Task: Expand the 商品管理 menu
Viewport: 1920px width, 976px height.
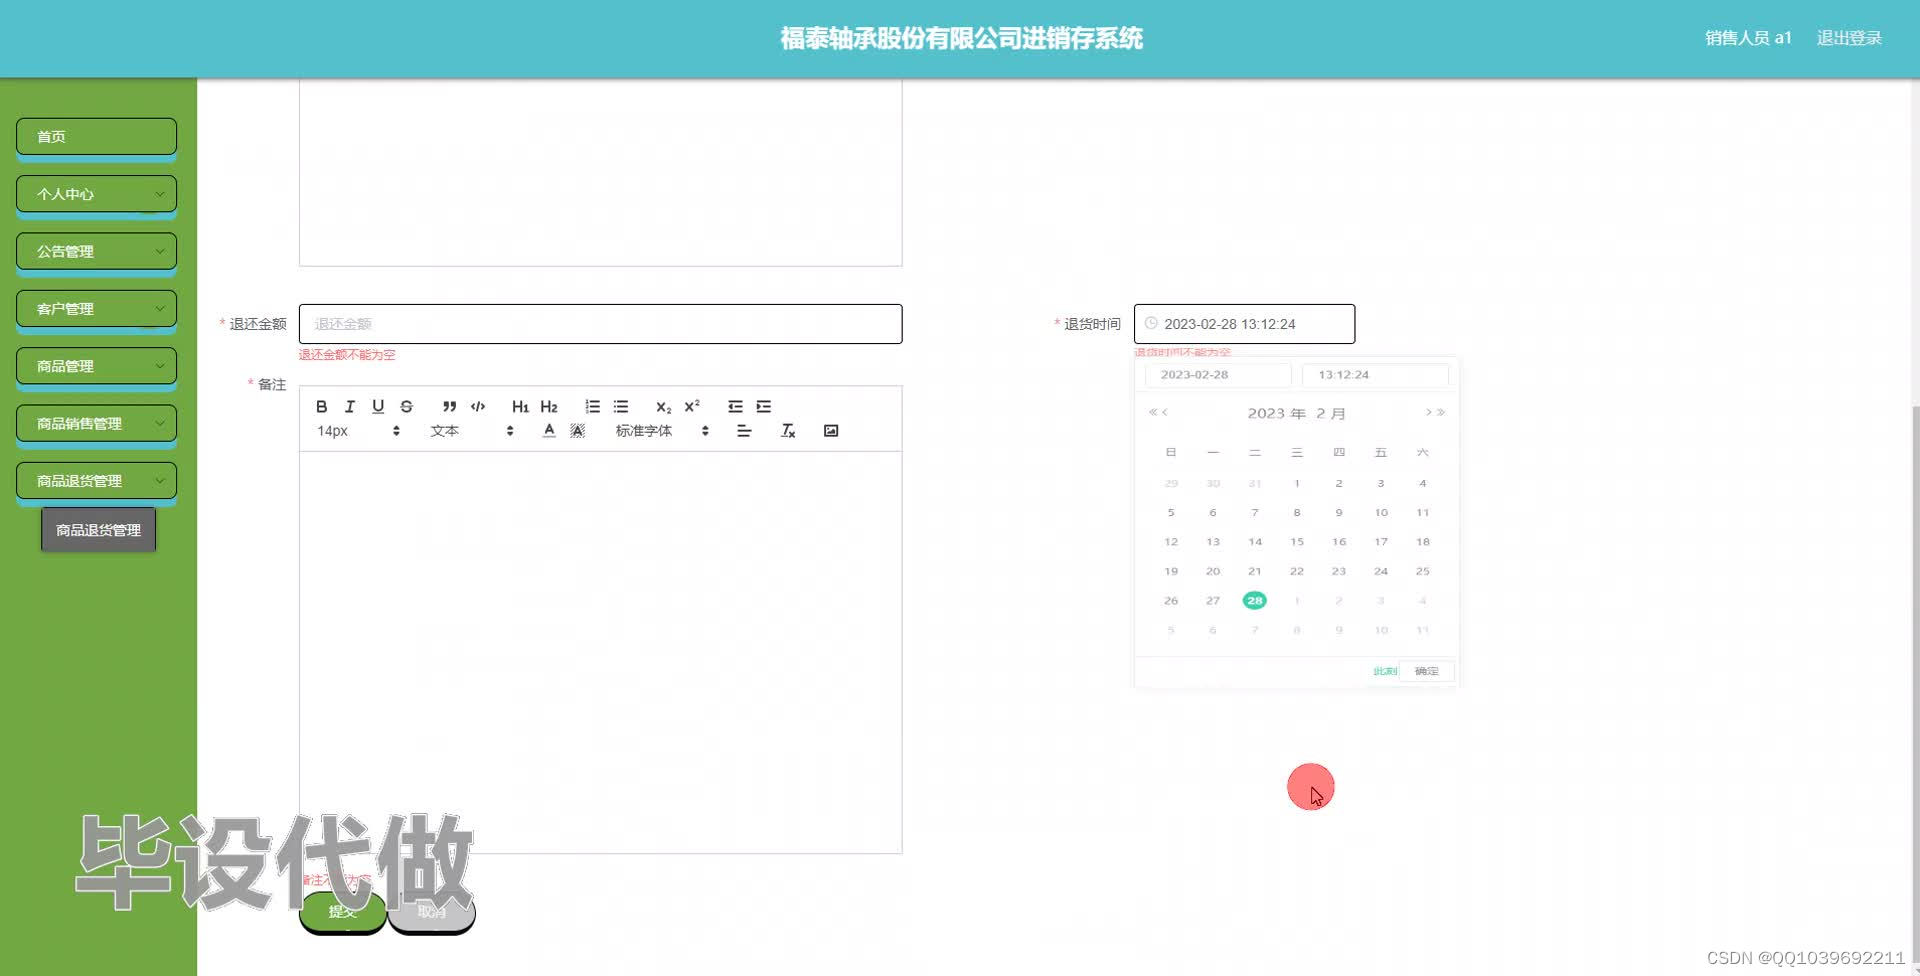Action: point(96,366)
